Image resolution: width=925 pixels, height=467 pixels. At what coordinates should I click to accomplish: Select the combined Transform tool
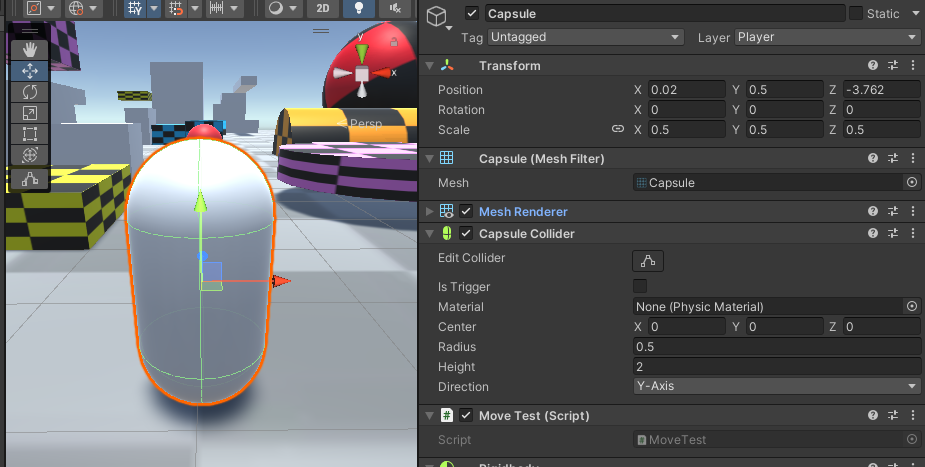point(29,155)
